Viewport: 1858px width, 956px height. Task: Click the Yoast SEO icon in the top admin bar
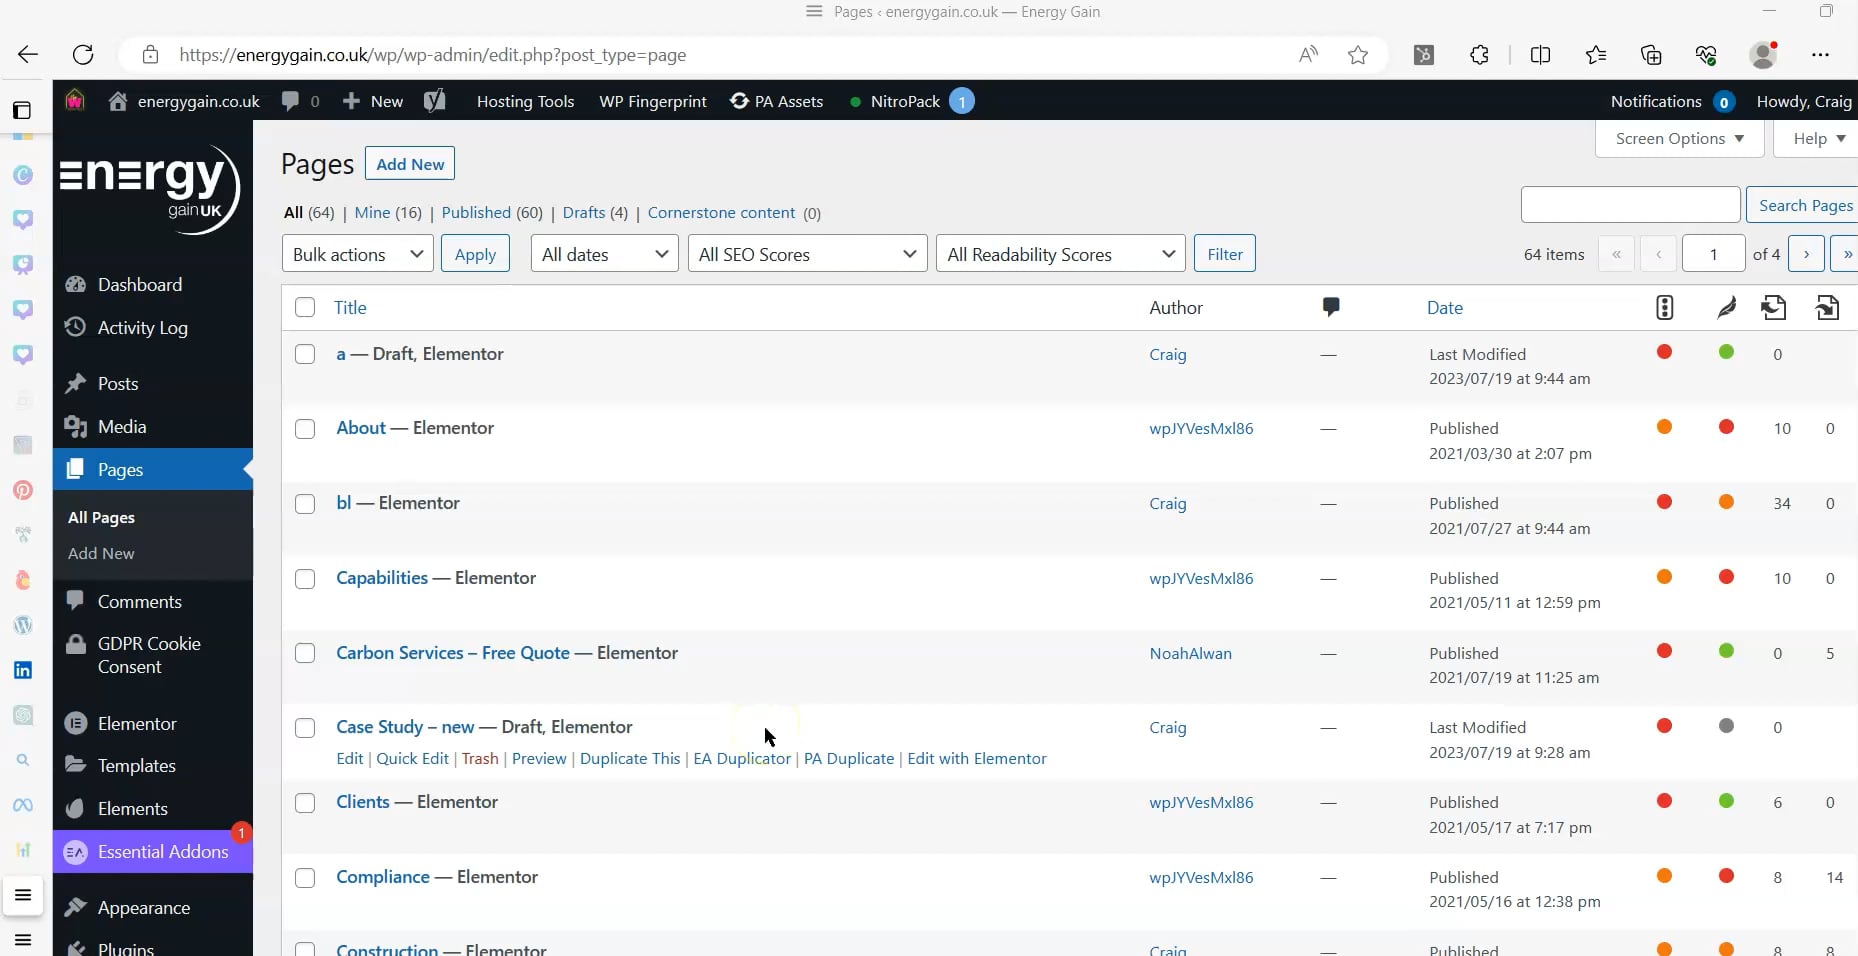tap(434, 101)
